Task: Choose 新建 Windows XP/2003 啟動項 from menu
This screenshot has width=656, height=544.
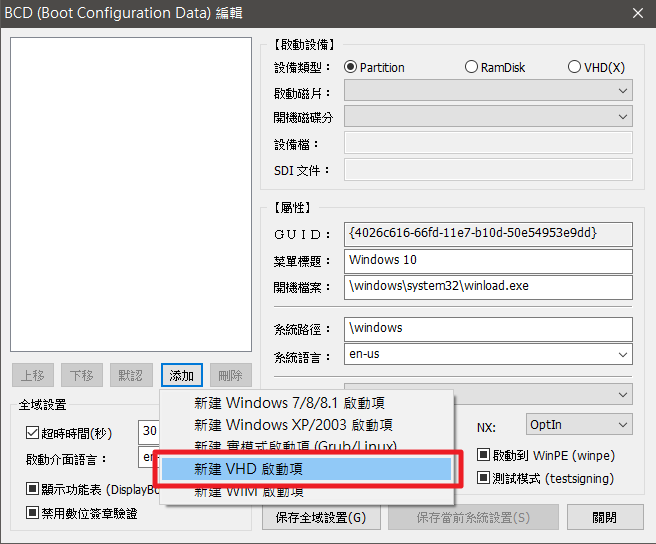Action: 293,425
